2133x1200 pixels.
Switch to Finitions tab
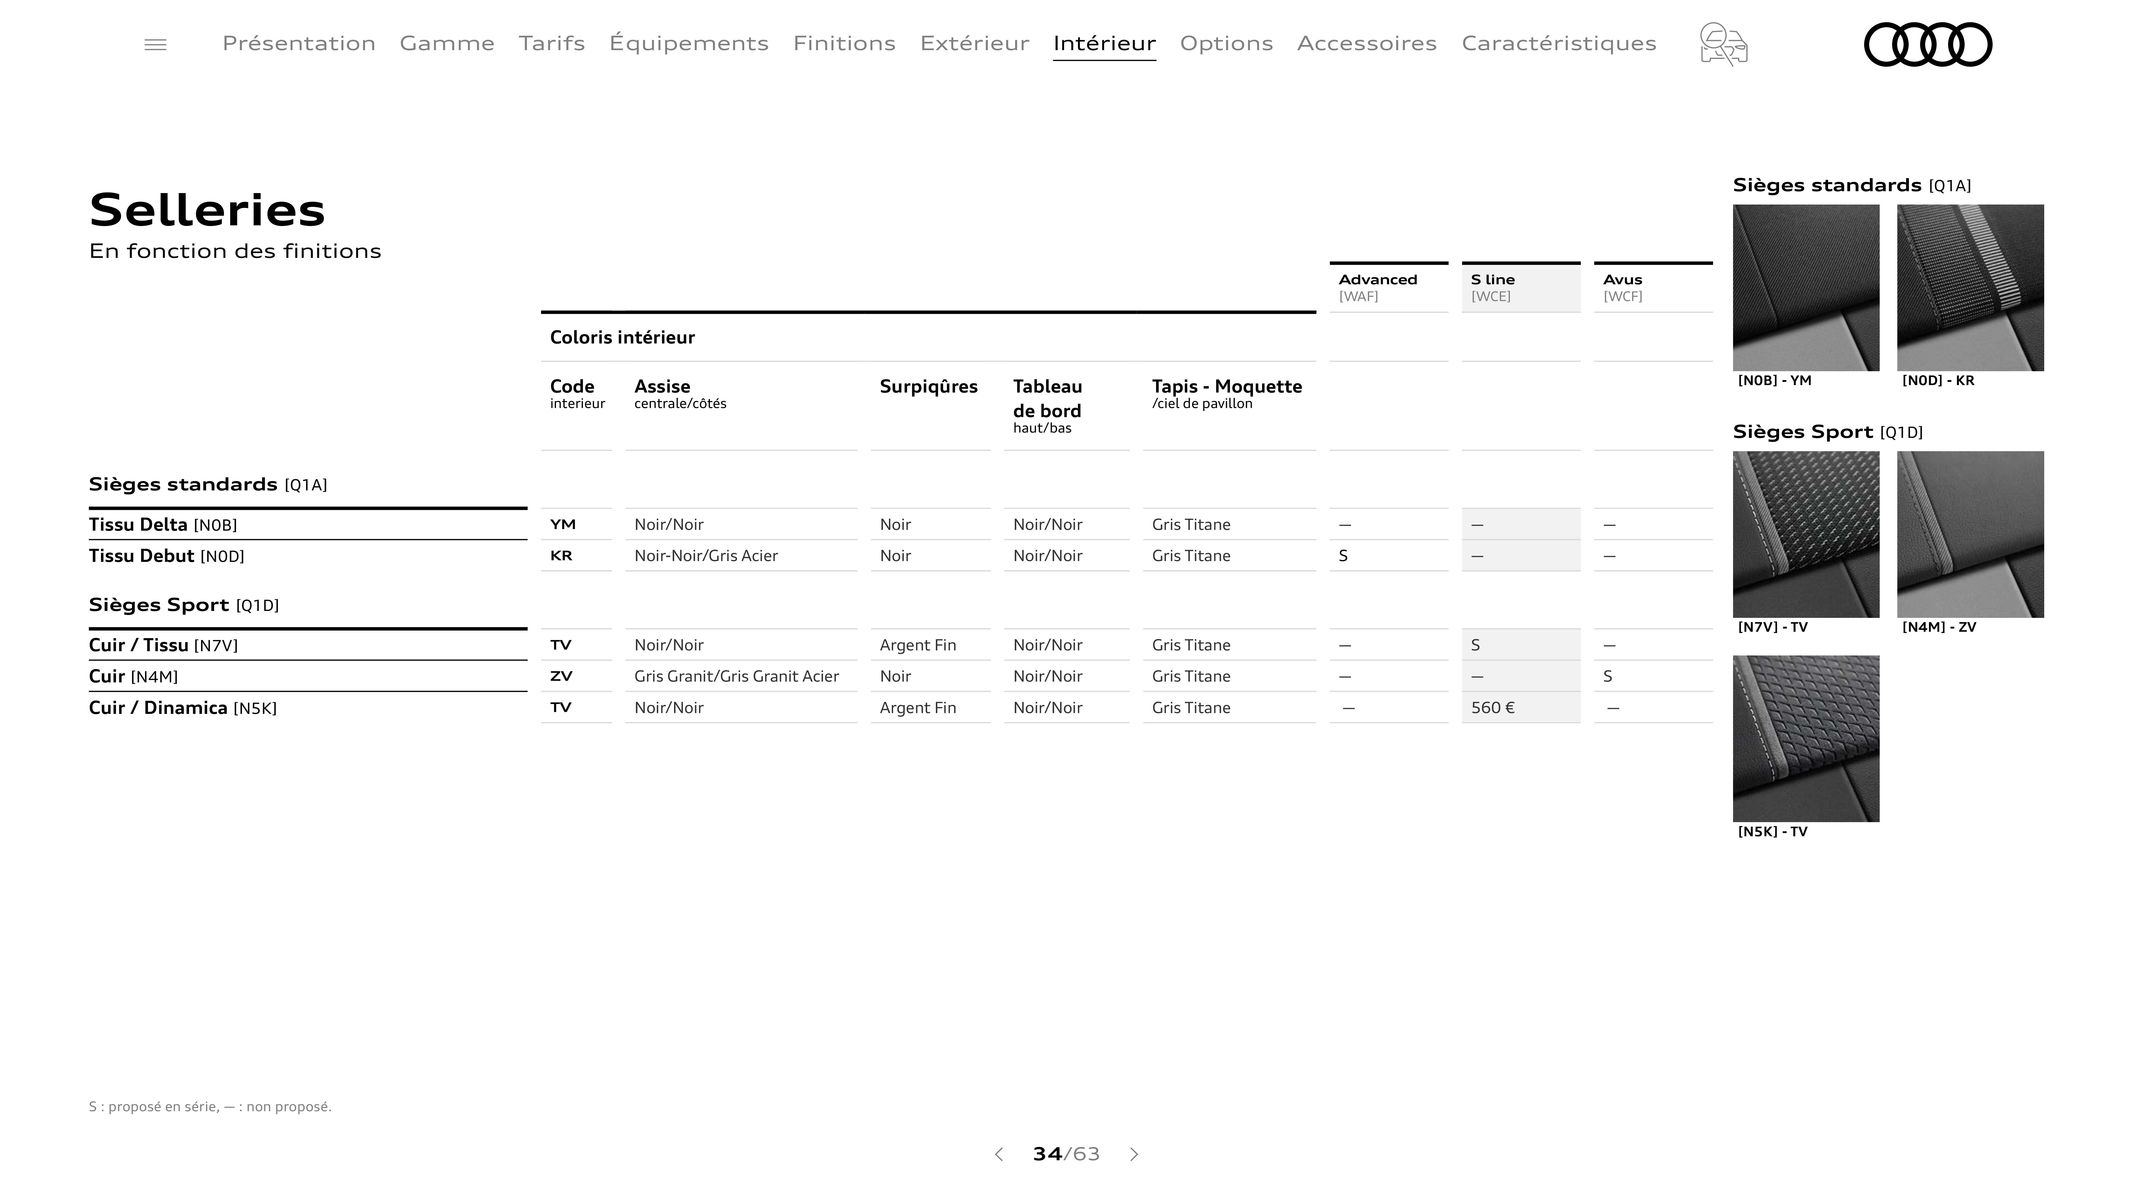(x=844, y=43)
